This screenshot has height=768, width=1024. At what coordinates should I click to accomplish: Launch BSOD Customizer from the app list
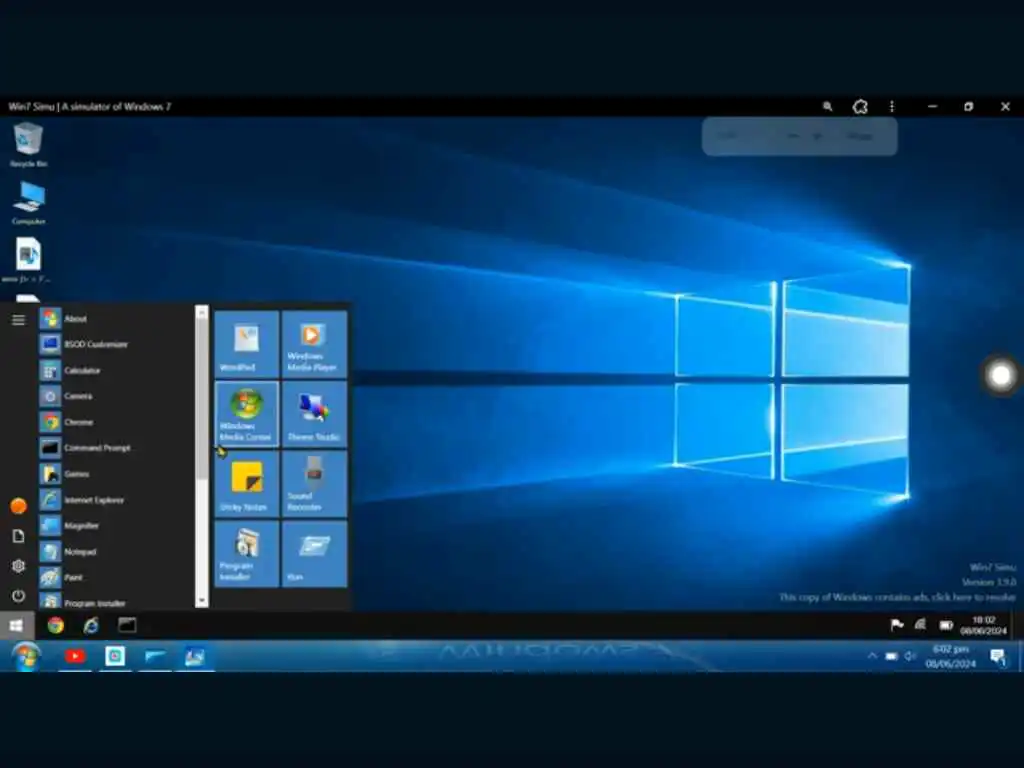click(116, 344)
